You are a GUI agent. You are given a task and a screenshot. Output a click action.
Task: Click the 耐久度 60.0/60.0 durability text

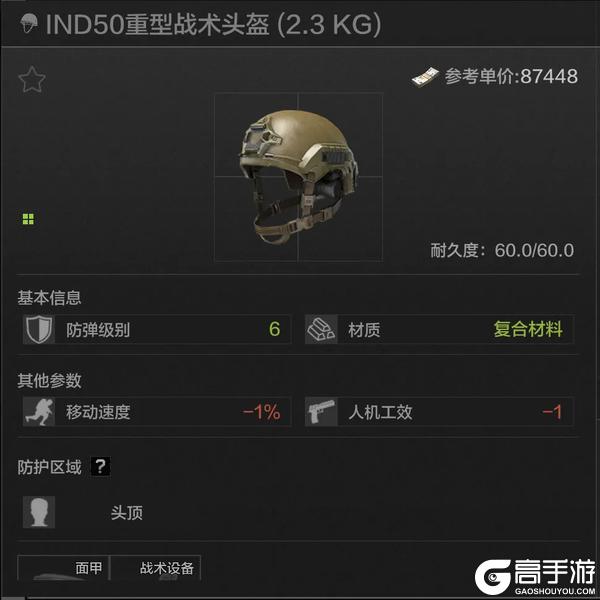(x=502, y=251)
